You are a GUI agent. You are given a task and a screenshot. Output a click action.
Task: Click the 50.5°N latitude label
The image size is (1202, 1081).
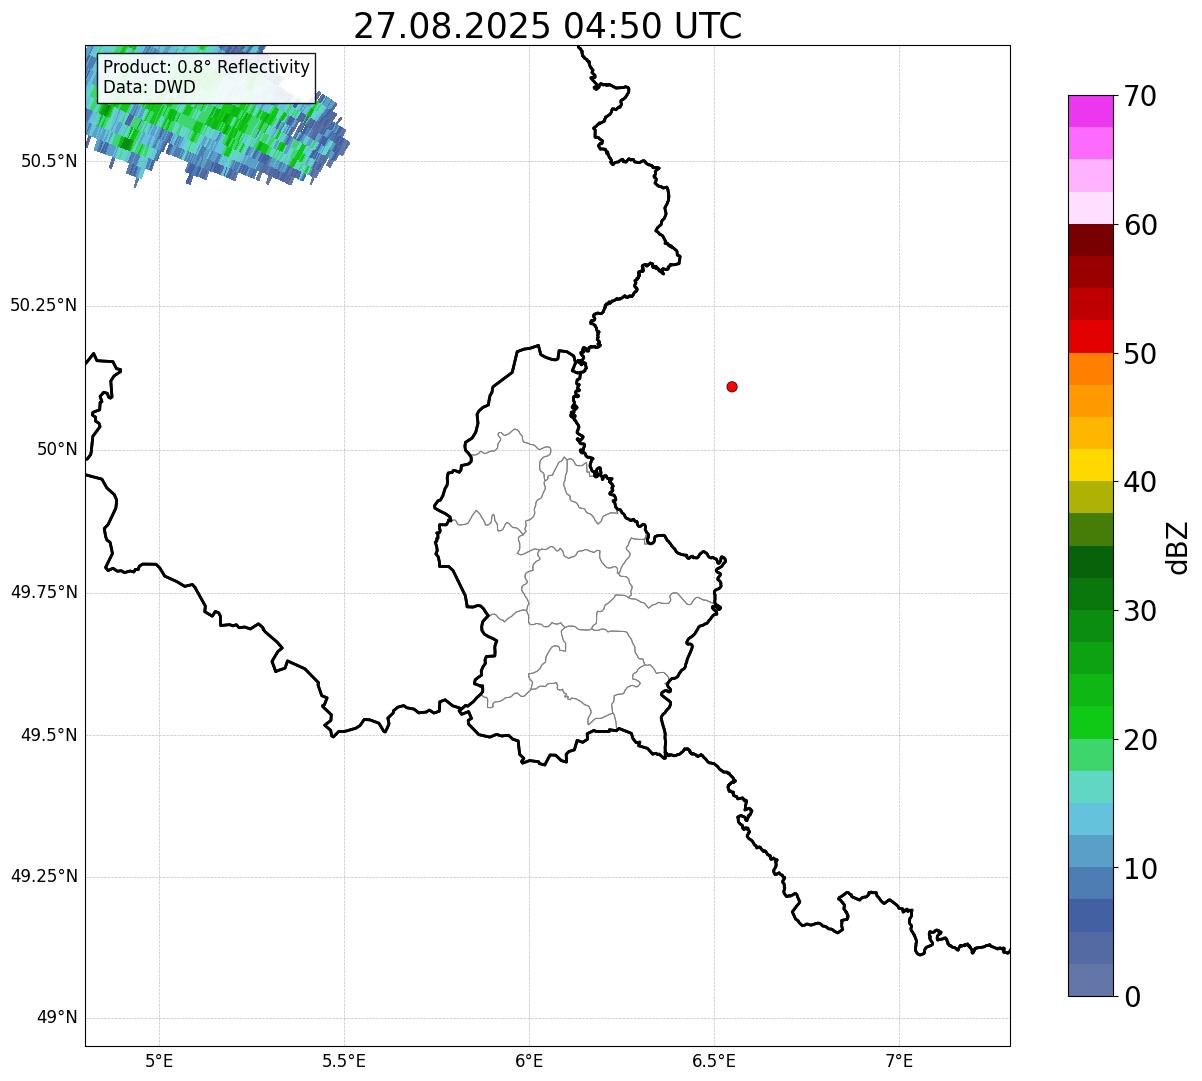tap(49, 161)
